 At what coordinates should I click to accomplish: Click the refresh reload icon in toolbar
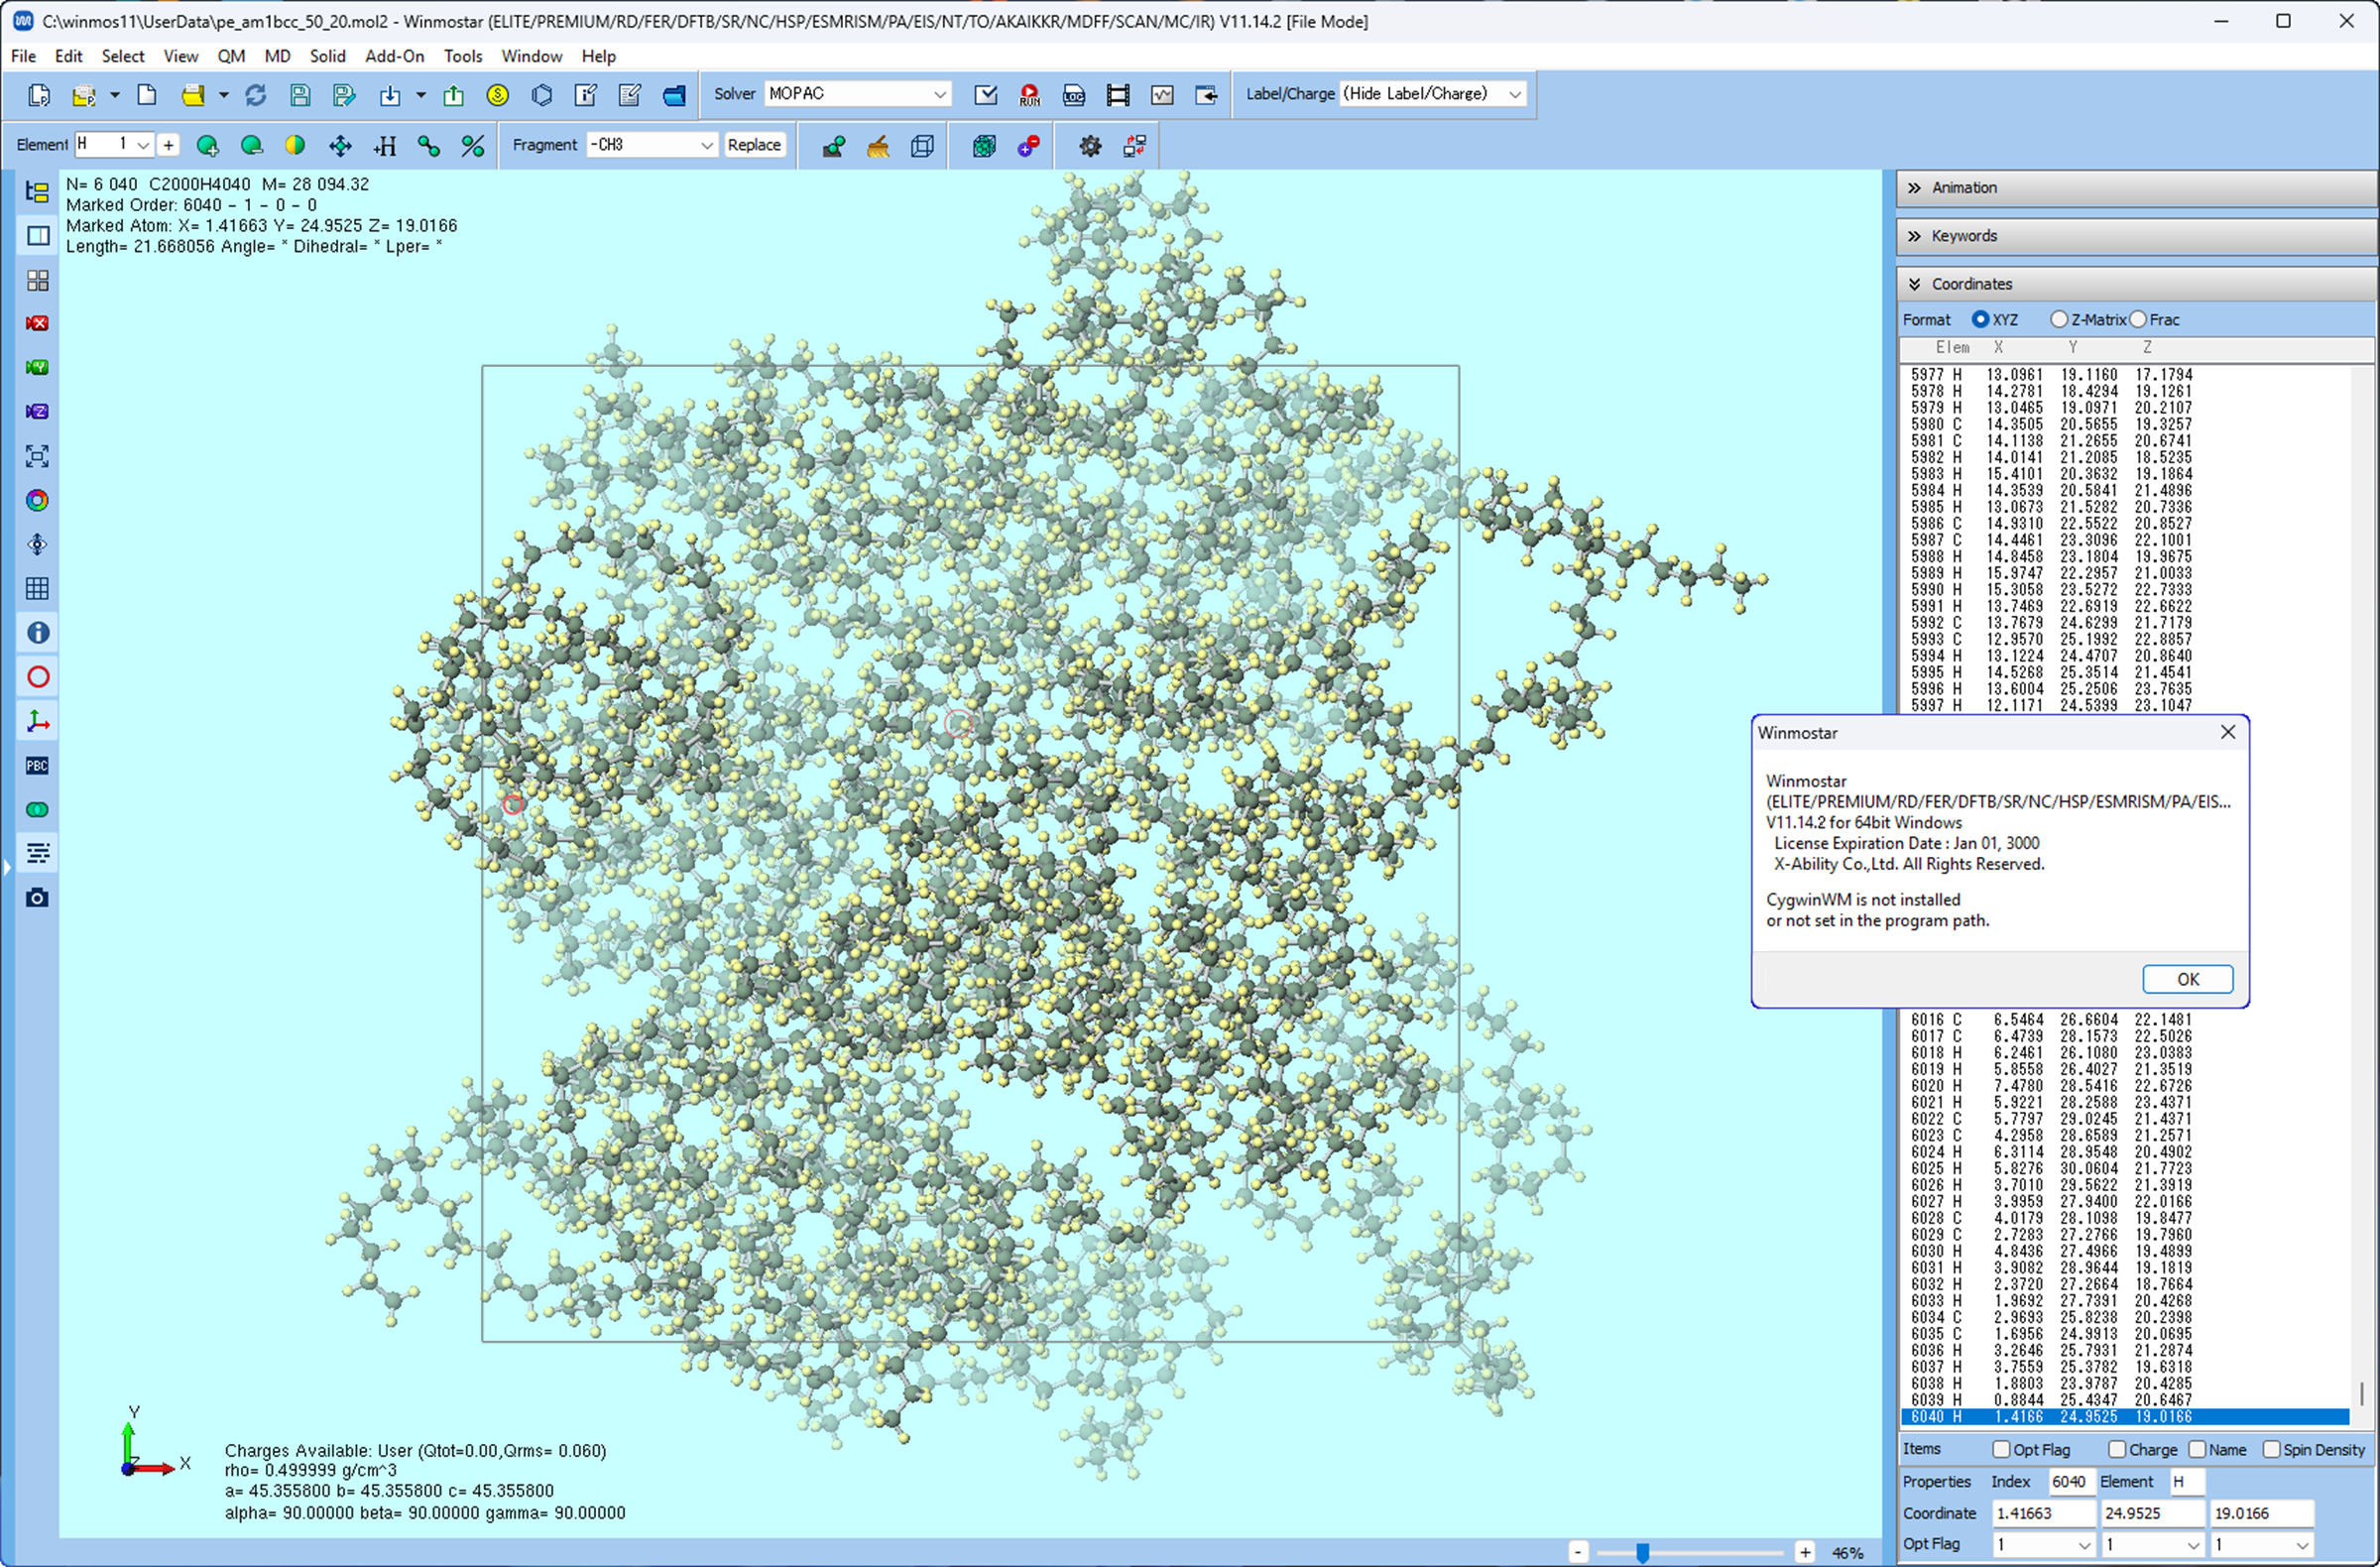point(255,95)
